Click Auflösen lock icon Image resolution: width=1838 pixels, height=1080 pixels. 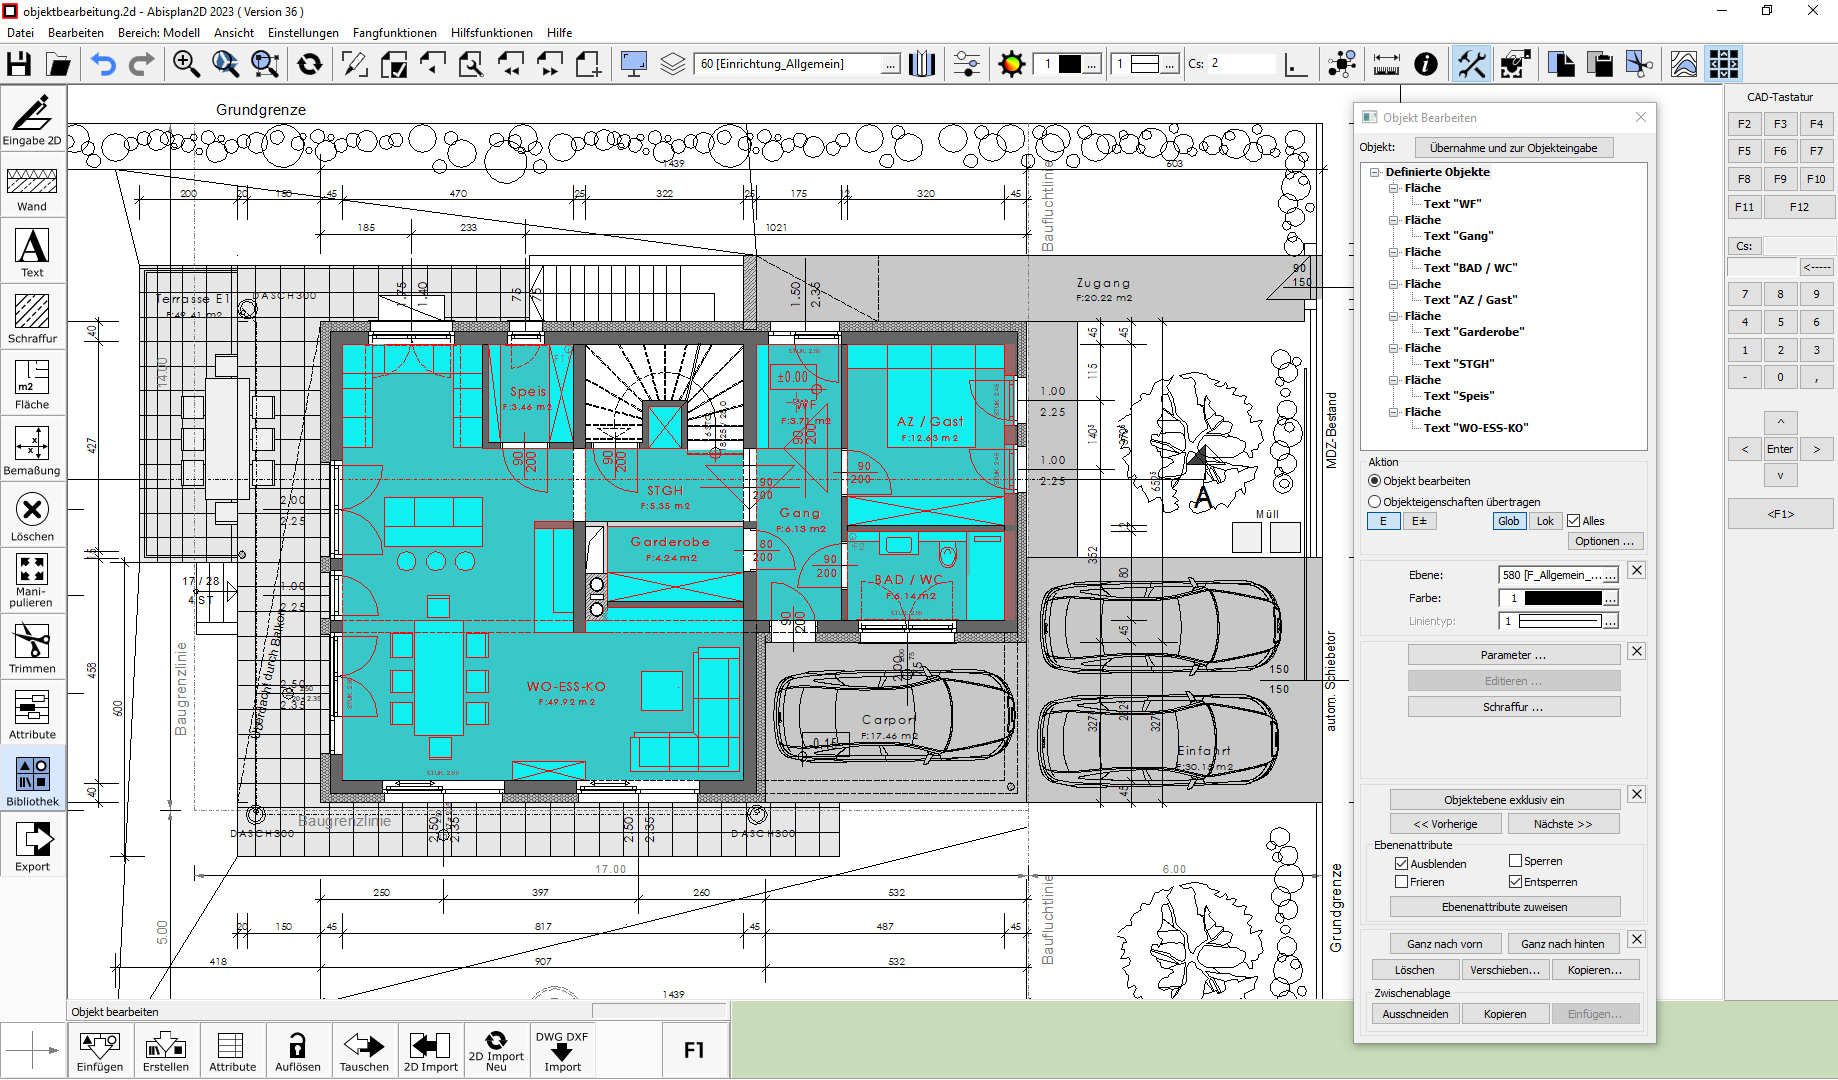298,1051
